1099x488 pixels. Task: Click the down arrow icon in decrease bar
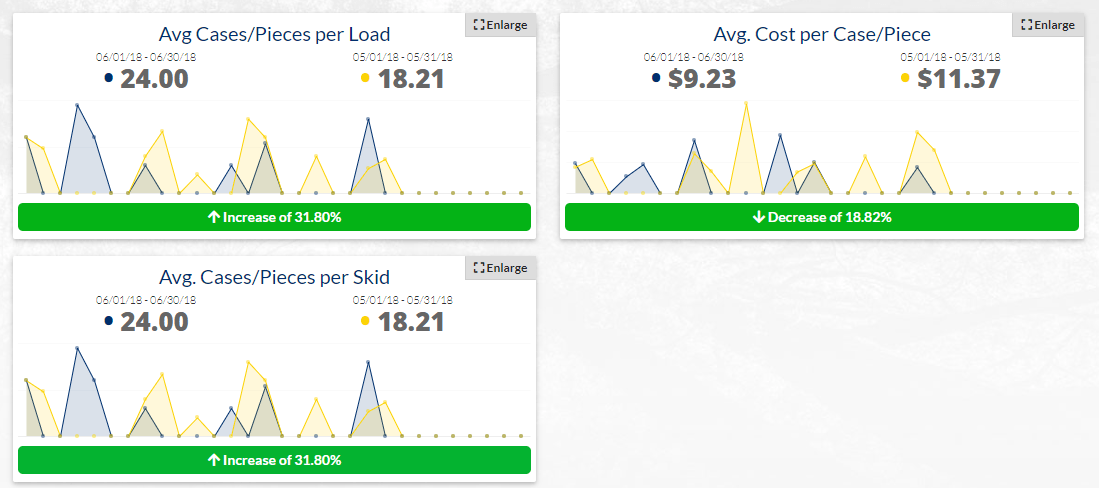click(758, 217)
